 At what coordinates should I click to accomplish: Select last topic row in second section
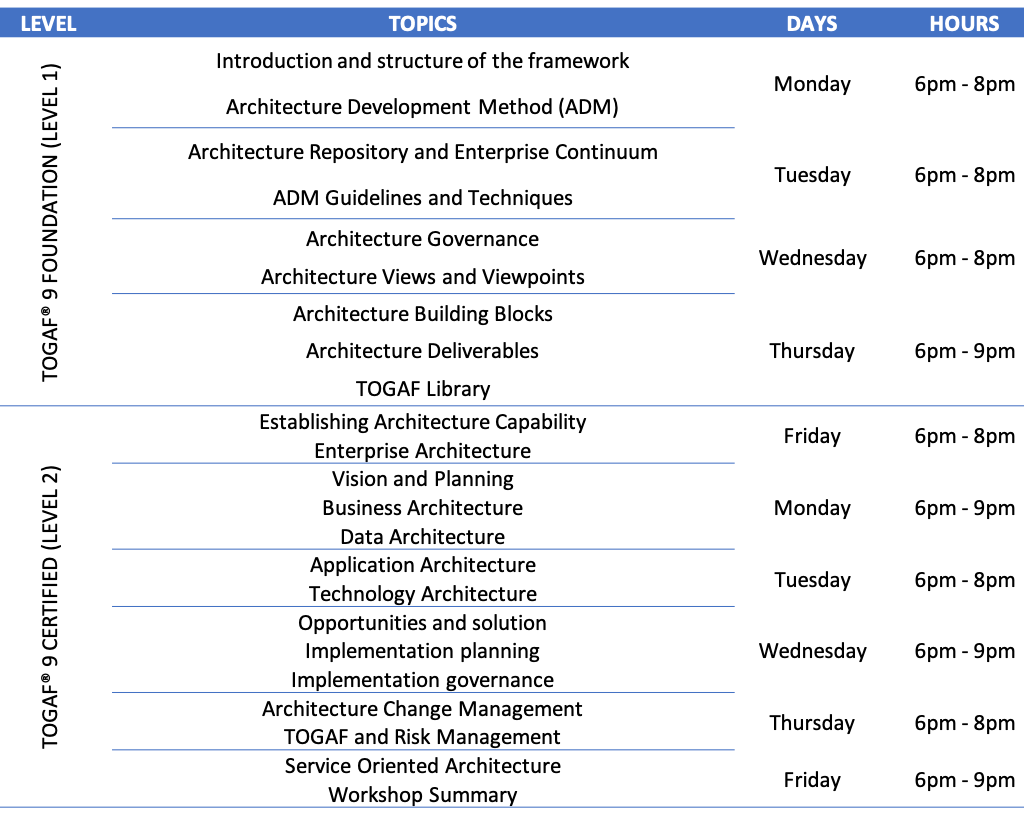[422, 778]
